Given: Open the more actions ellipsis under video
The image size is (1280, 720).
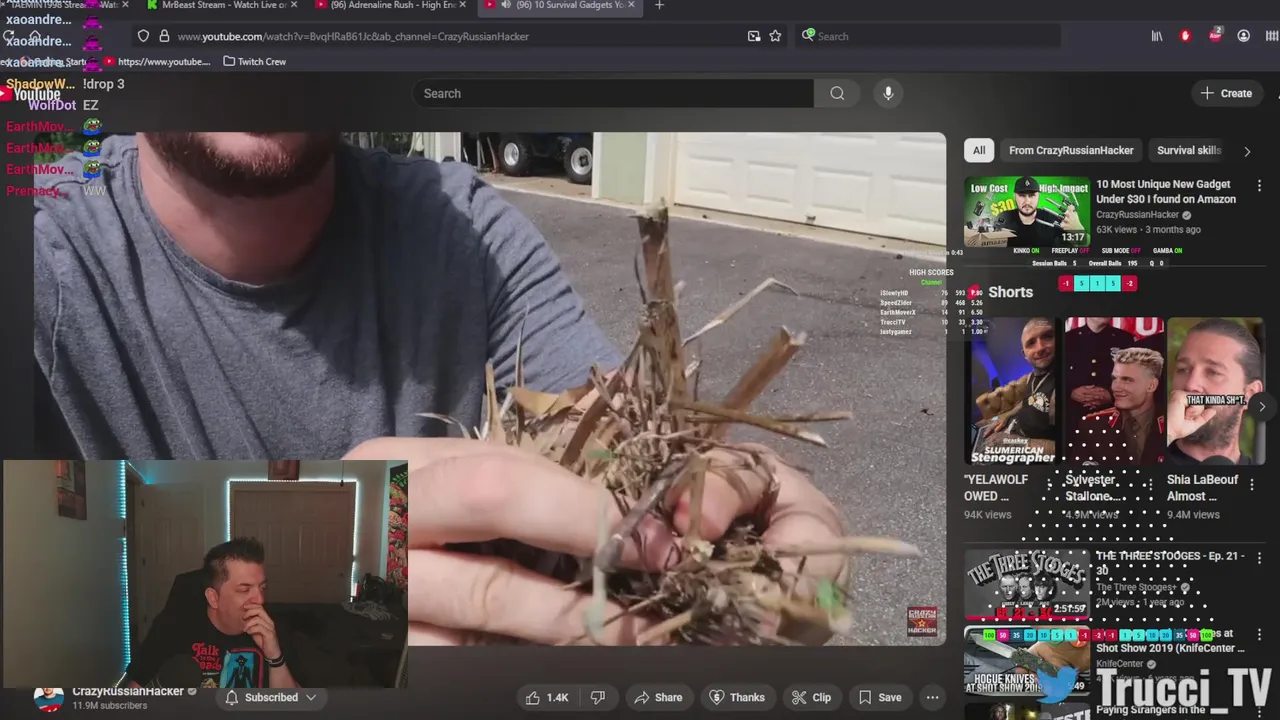Looking at the screenshot, I should coord(932,697).
